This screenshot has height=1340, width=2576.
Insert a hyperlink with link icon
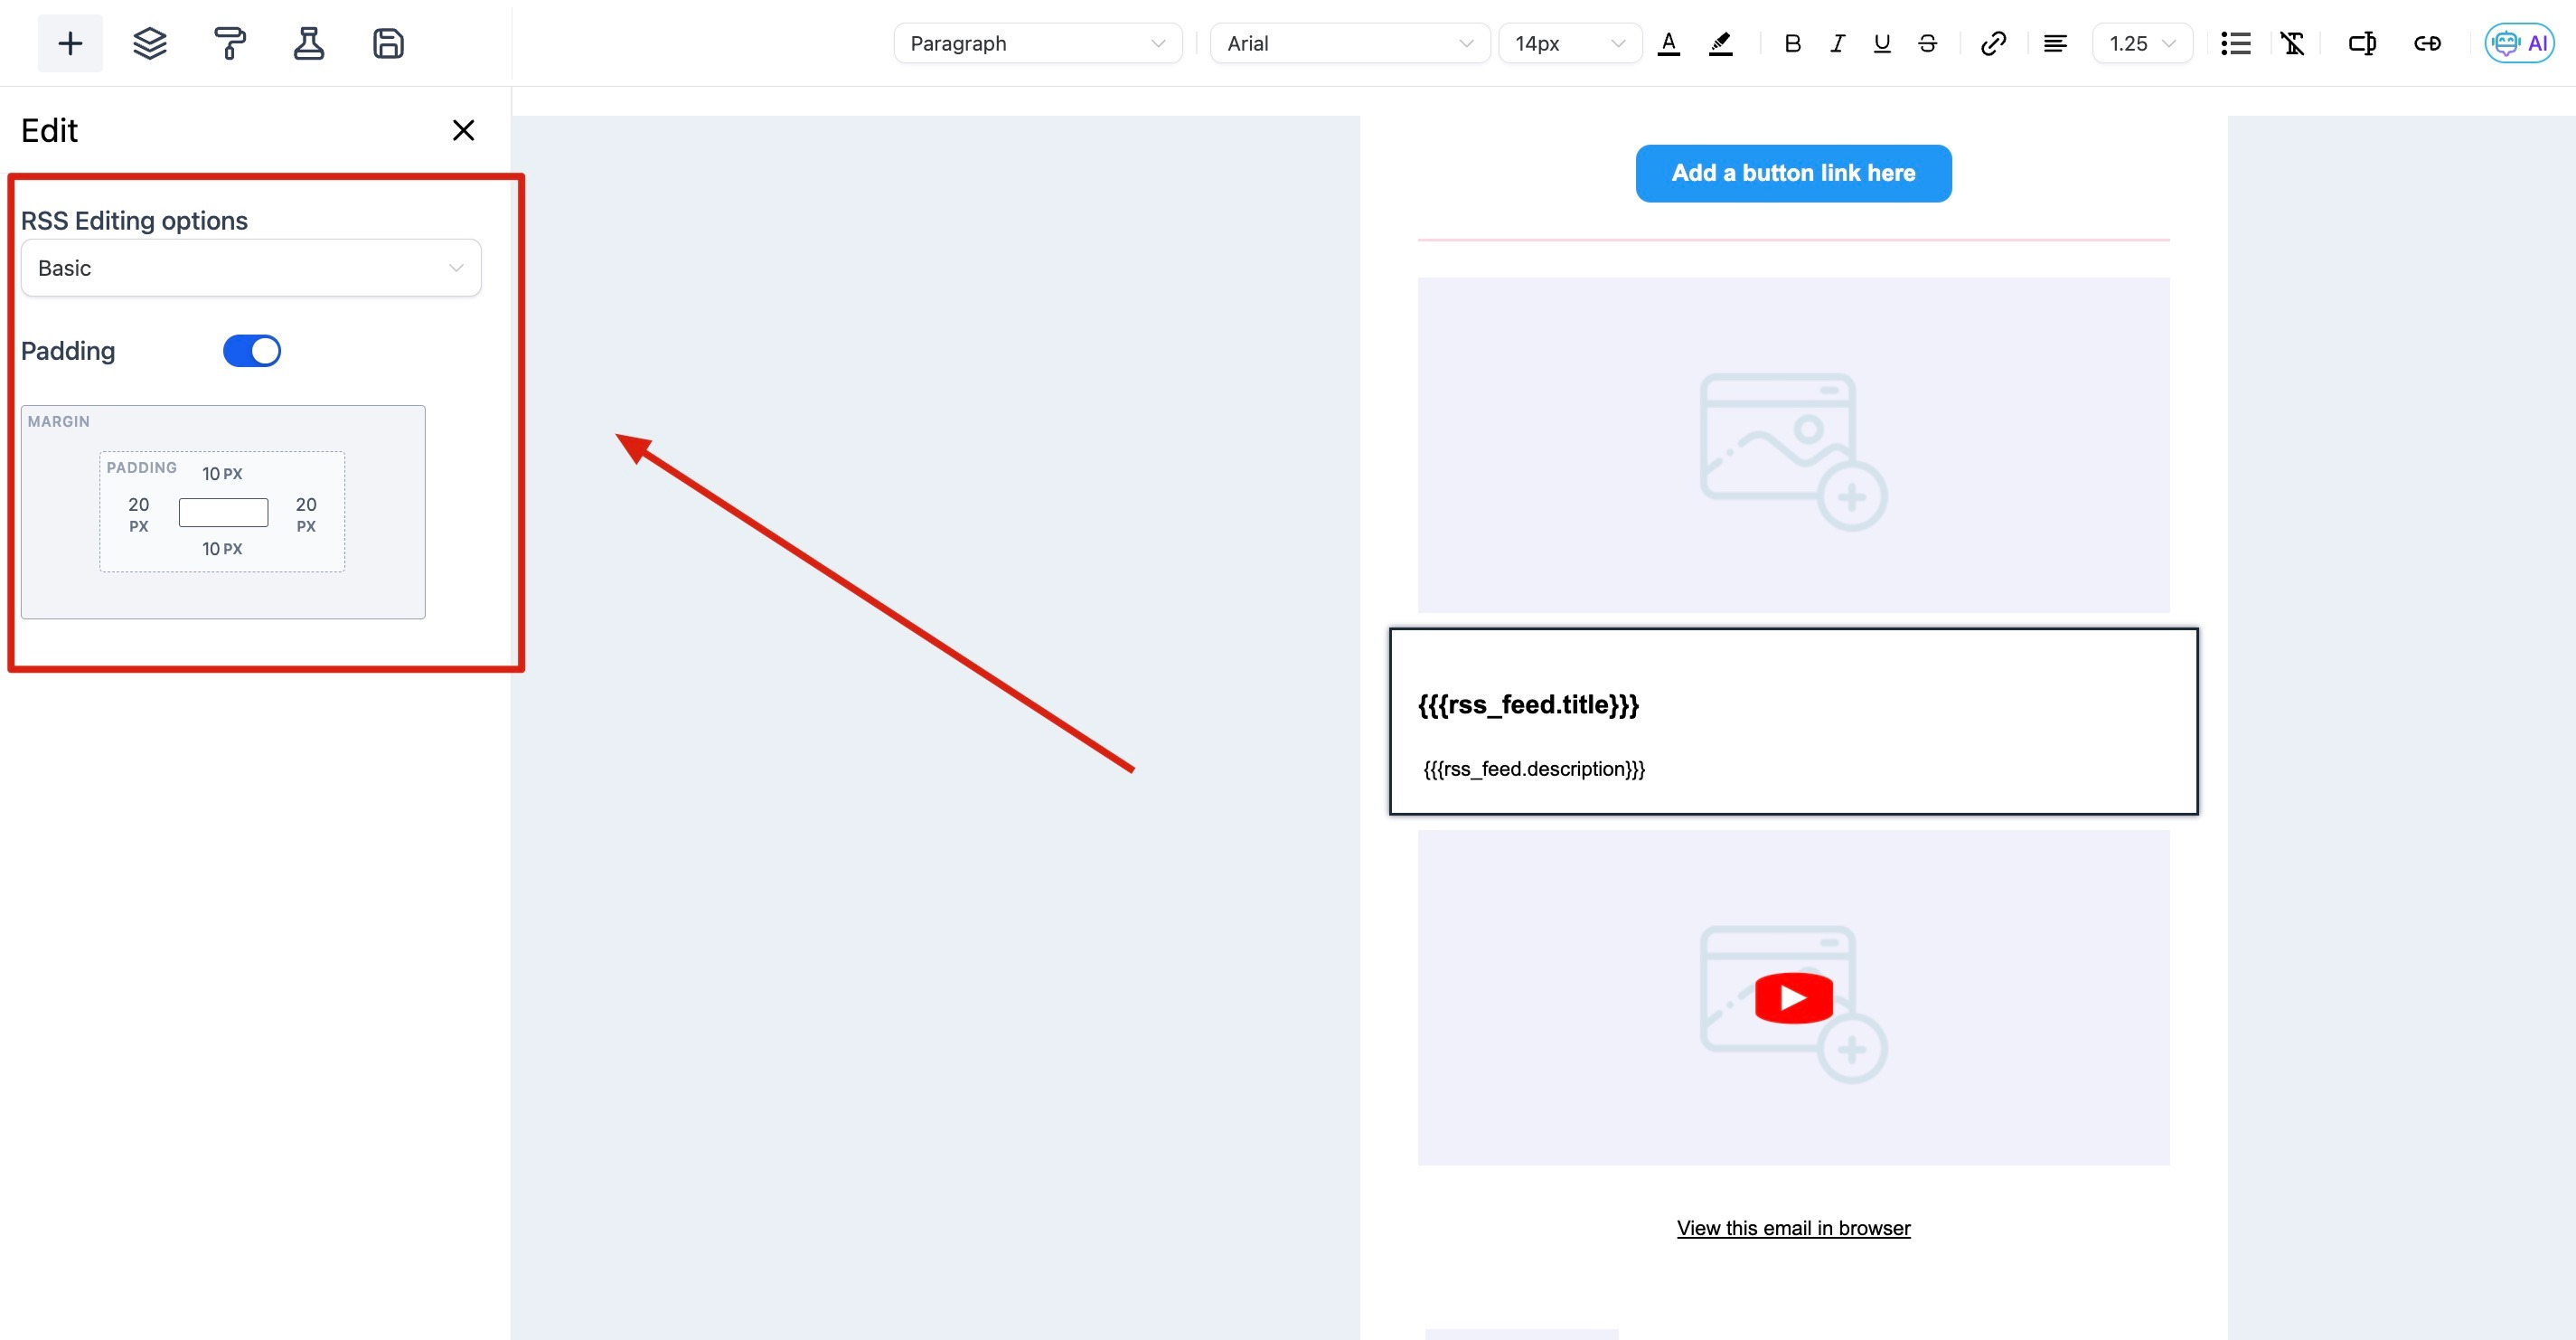tap(1993, 43)
